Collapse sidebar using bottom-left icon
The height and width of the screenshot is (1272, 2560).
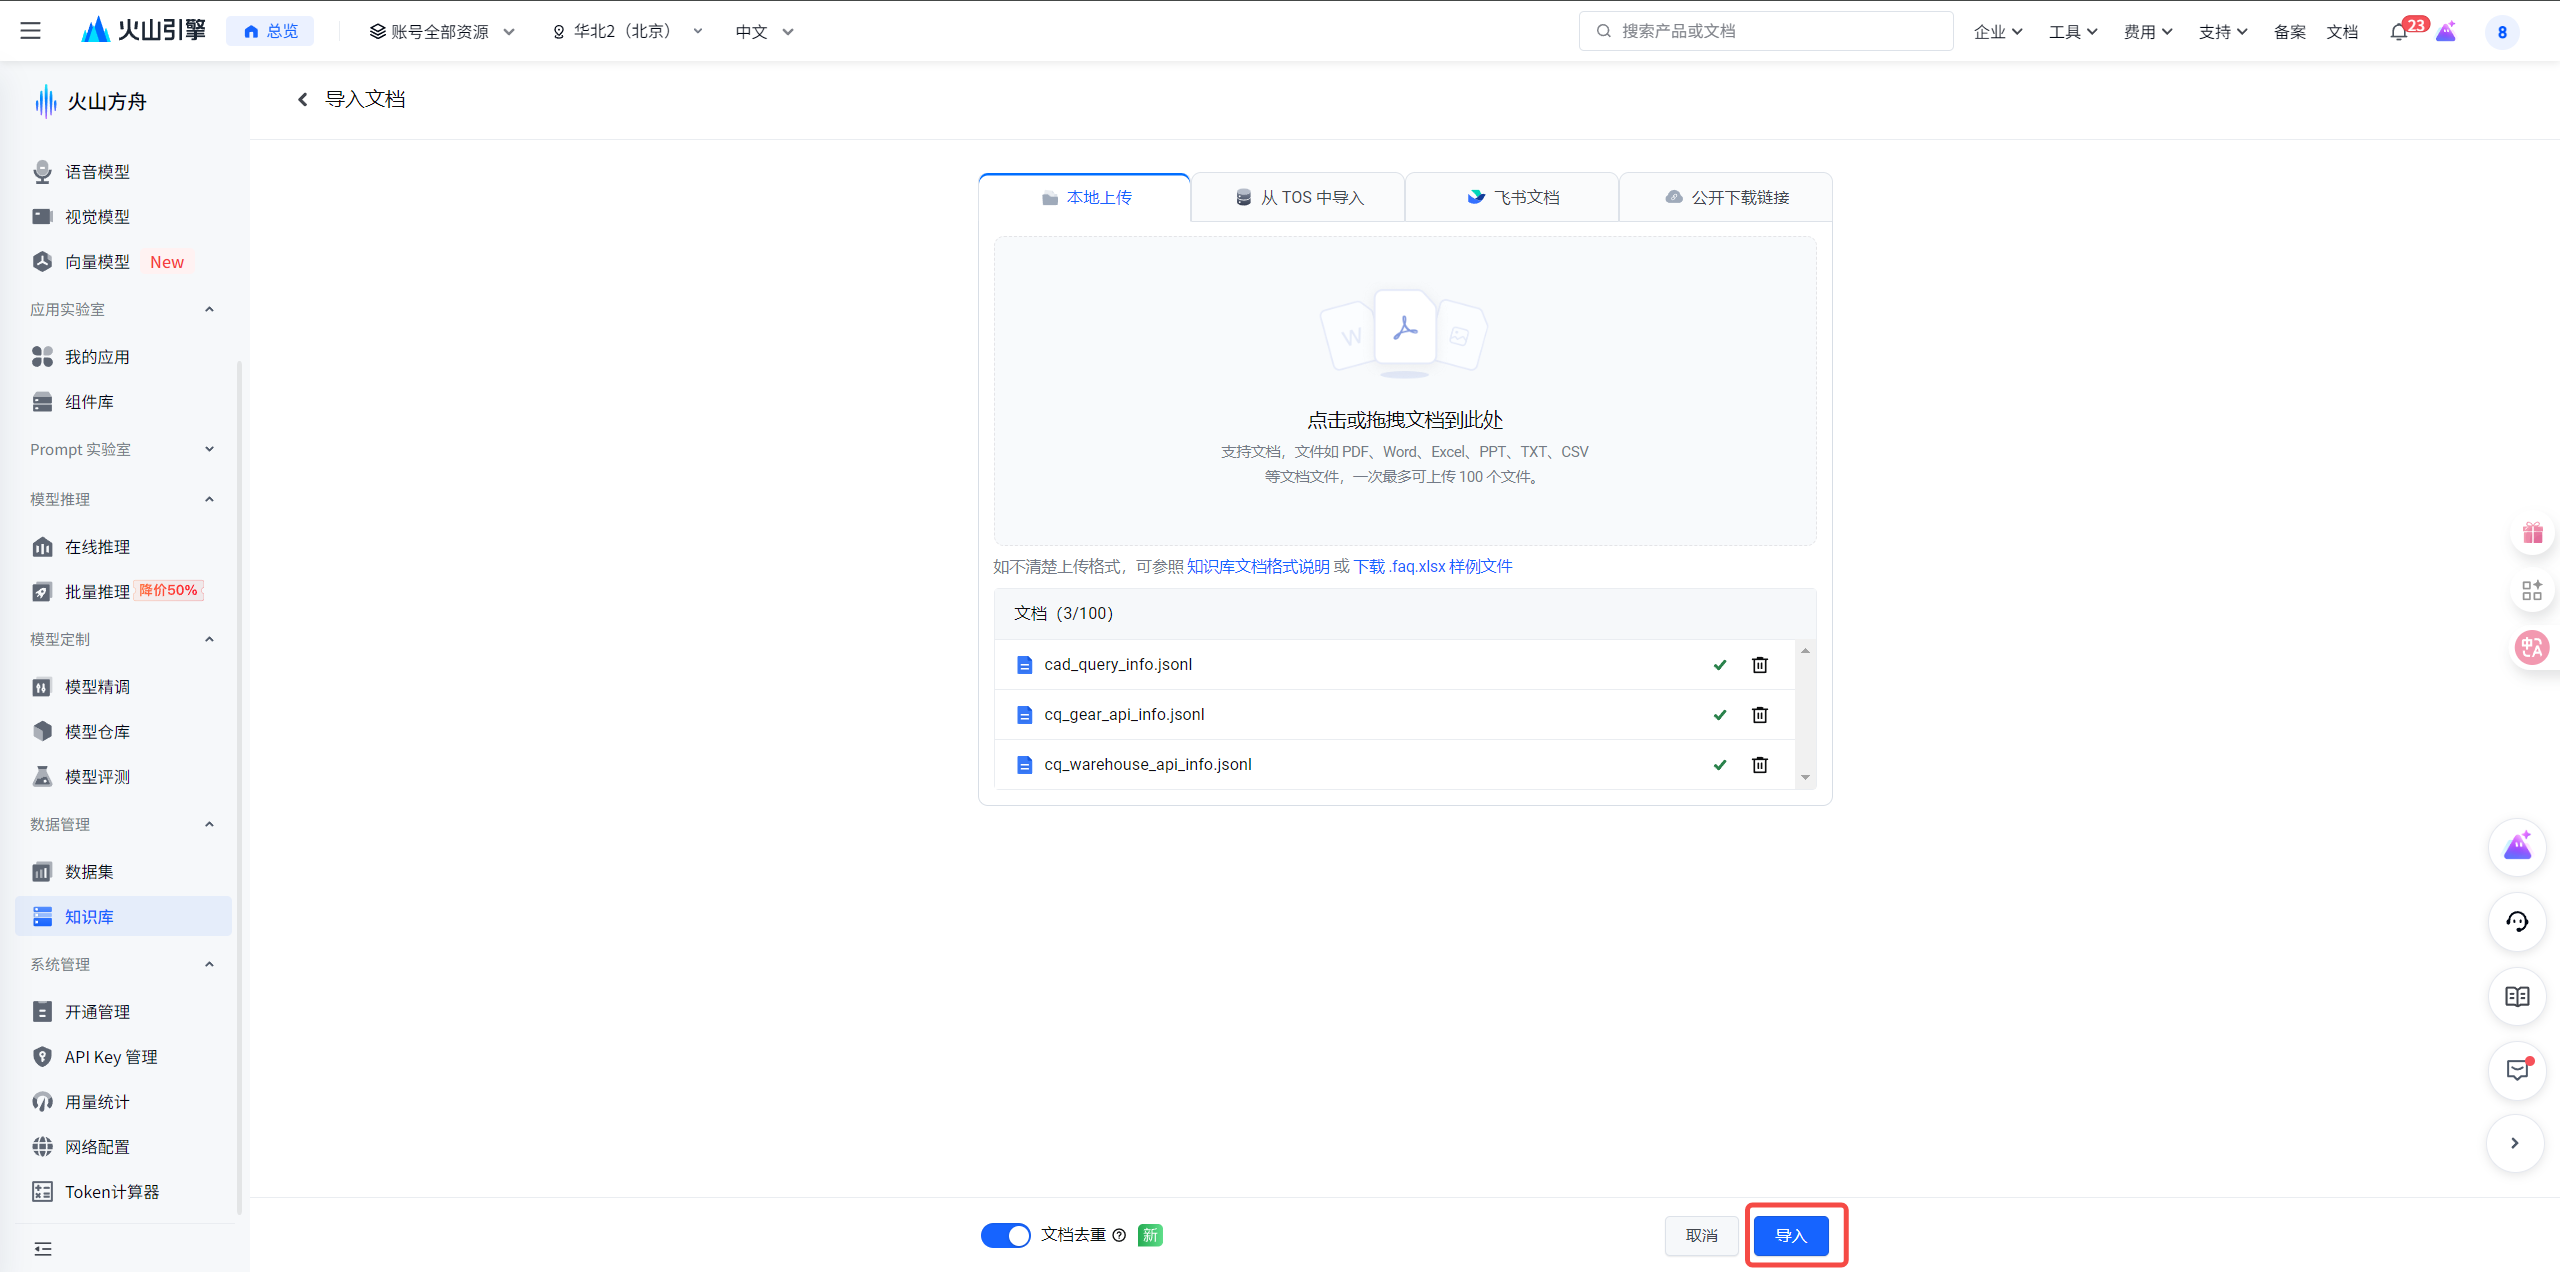point(43,1249)
